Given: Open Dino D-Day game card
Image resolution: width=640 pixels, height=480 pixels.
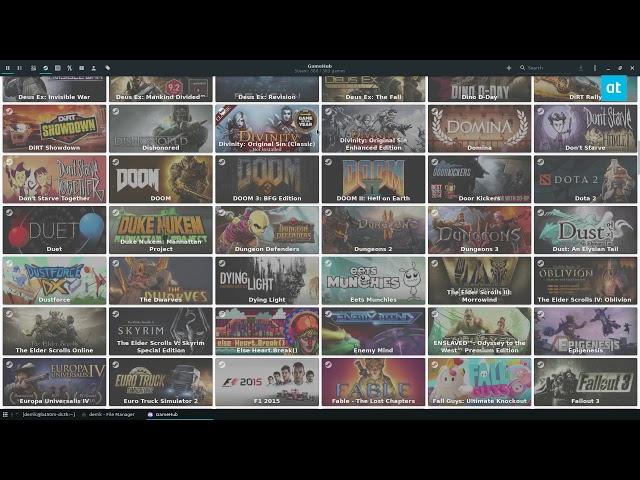Looking at the screenshot, I should pos(480,89).
